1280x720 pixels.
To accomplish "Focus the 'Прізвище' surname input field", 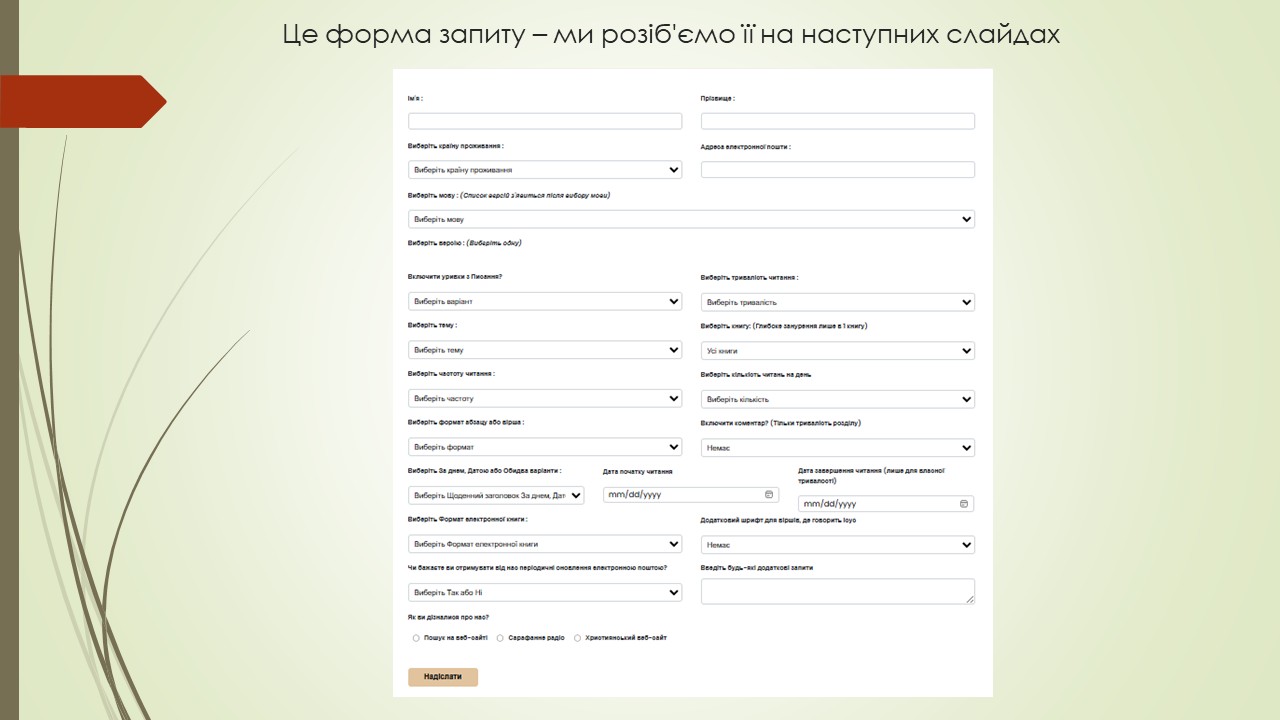I will [837, 121].
